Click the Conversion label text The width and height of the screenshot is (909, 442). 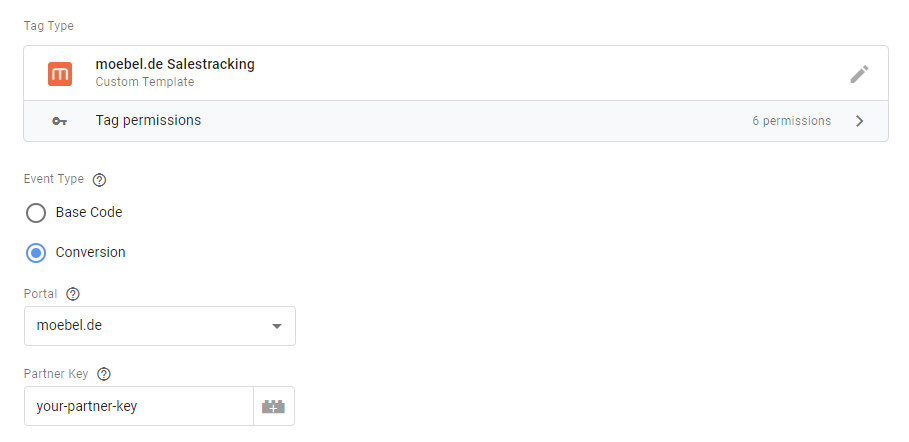[x=90, y=252]
